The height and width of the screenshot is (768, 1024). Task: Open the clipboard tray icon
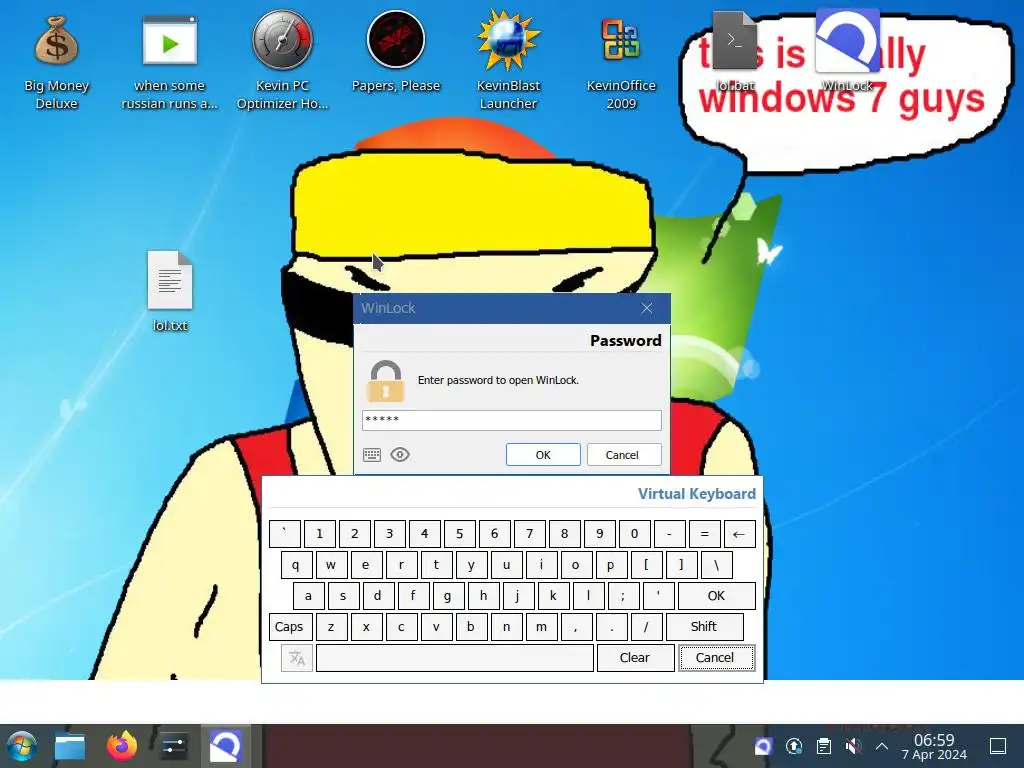click(x=824, y=746)
